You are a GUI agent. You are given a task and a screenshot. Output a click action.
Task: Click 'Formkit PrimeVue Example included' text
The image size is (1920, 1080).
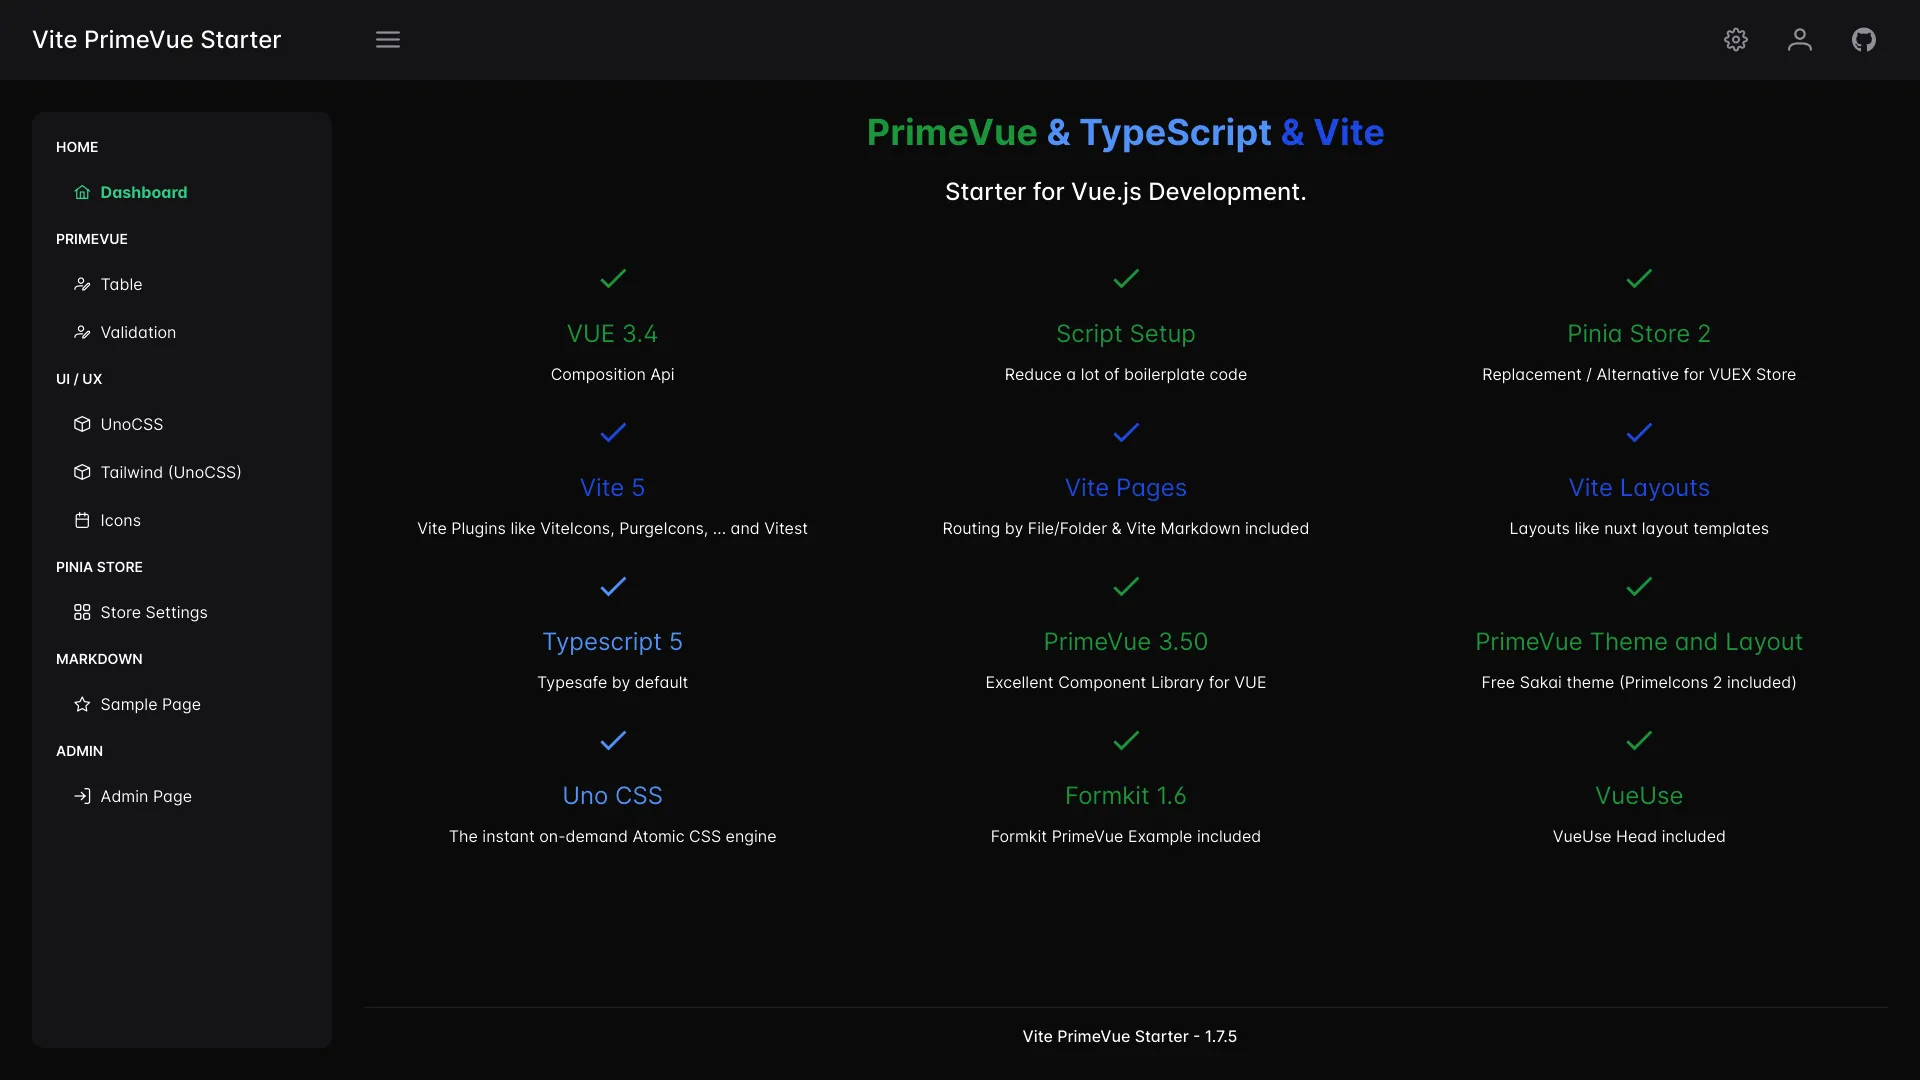(1126, 837)
